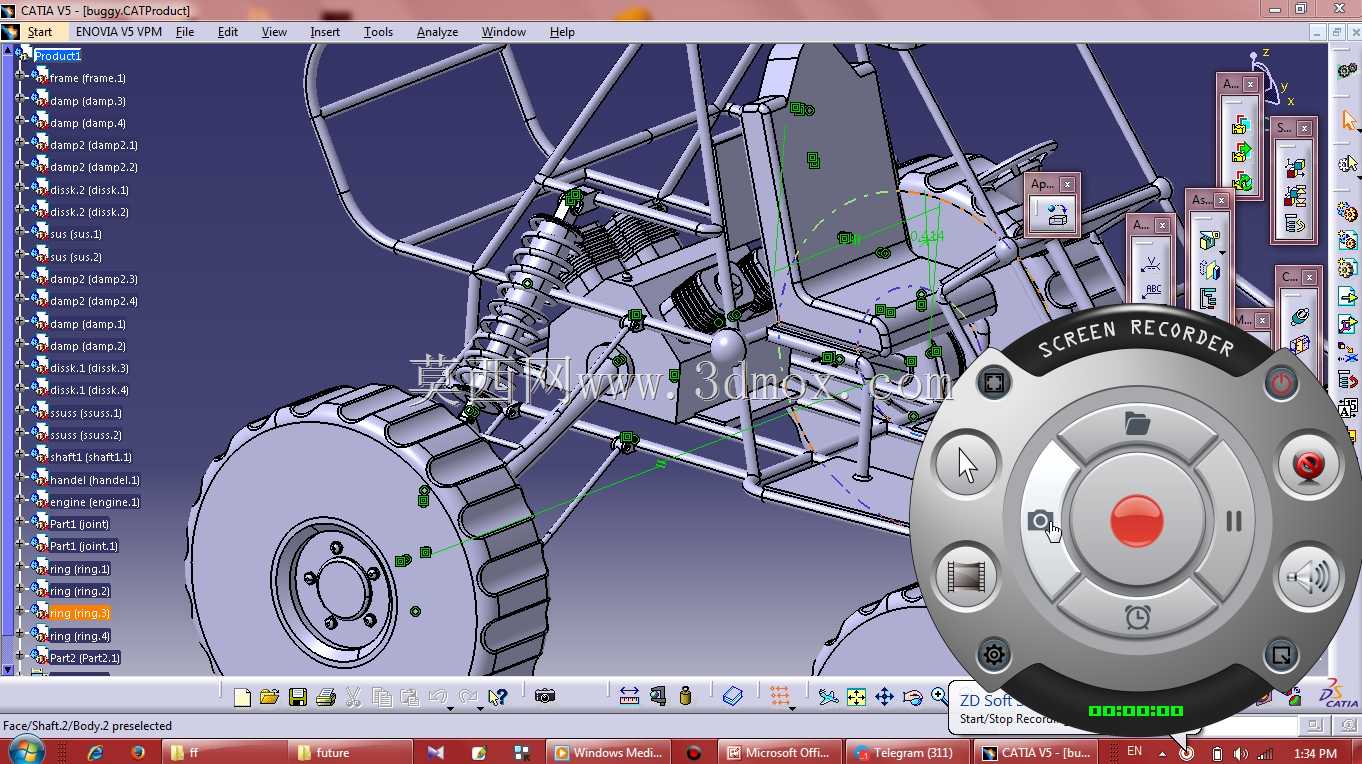The image size is (1362, 764).
Task: Open the Insert menu
Action: pyautogui.click(x=325, y=32)
